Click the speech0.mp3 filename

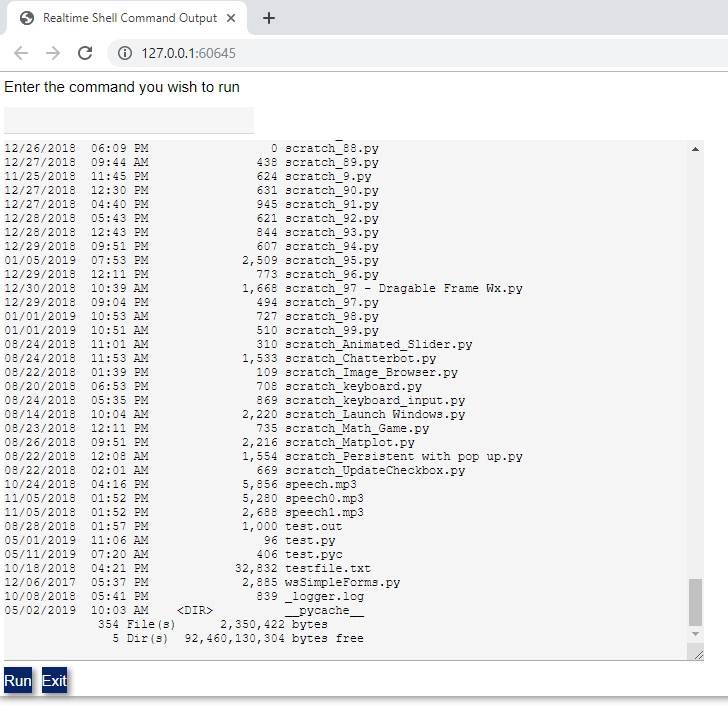click(x=324, y=498)
